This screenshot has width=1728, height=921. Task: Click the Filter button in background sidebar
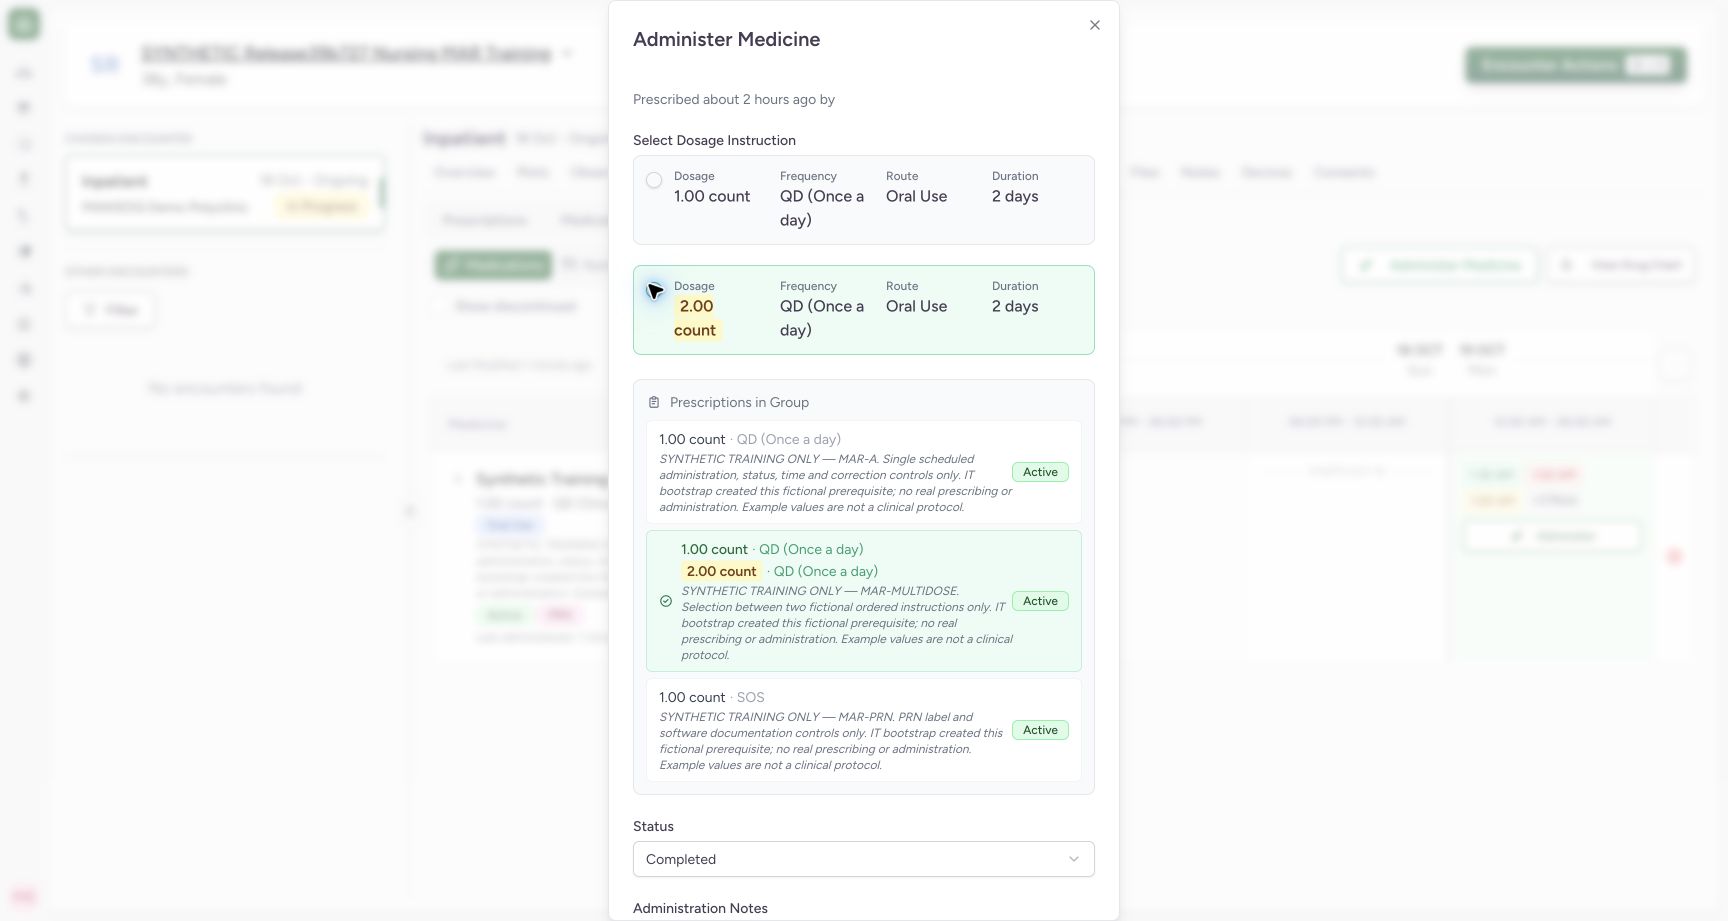click(111, 310)
